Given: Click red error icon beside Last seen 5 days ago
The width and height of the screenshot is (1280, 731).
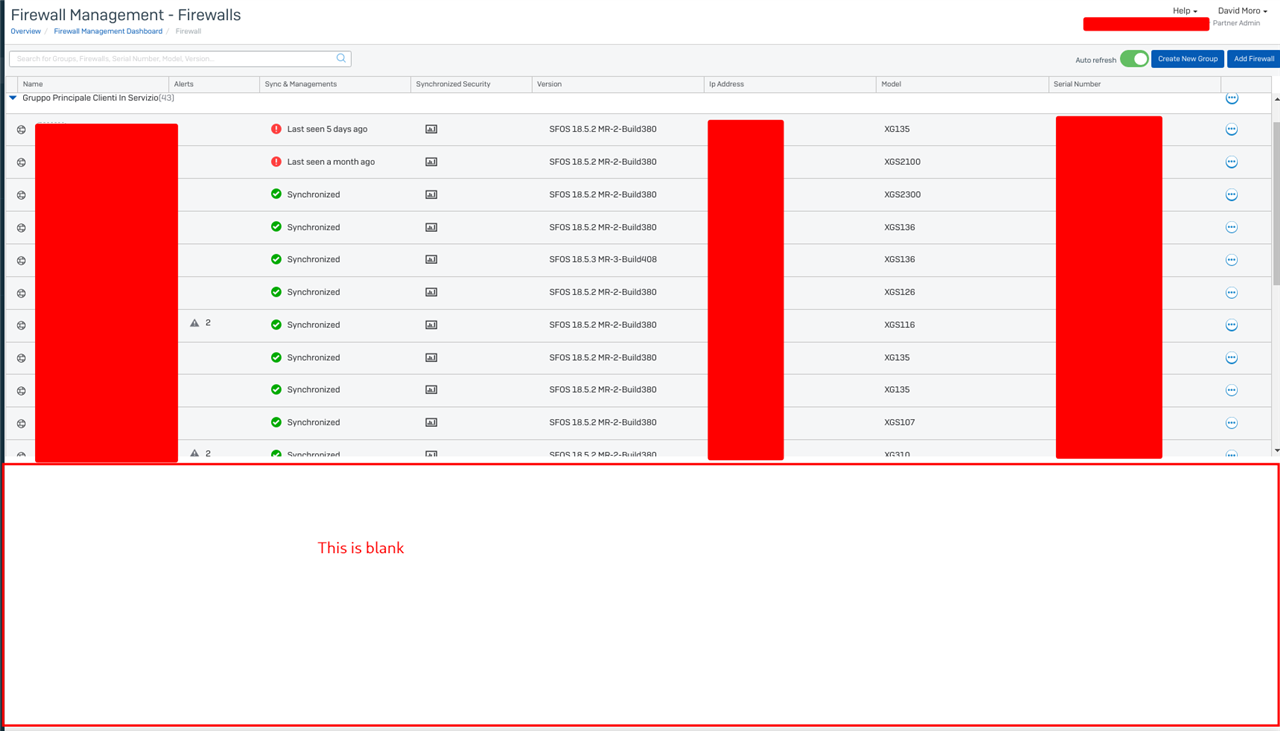Looking at the screenshot, I should (276, 129).
